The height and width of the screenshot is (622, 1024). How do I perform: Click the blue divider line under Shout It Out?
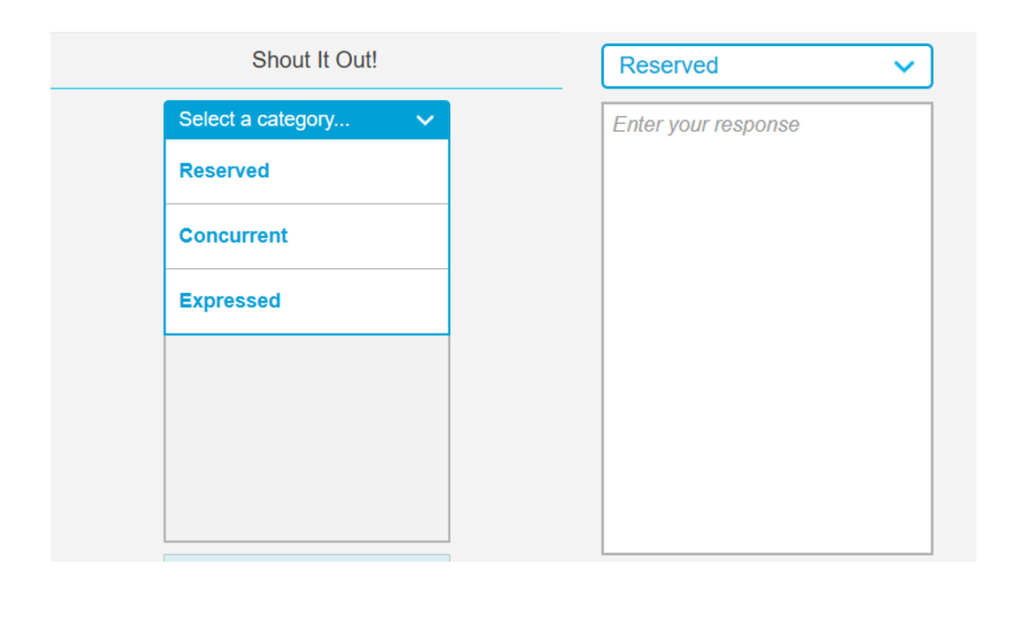pyautogui.click(x=306, y=89)
